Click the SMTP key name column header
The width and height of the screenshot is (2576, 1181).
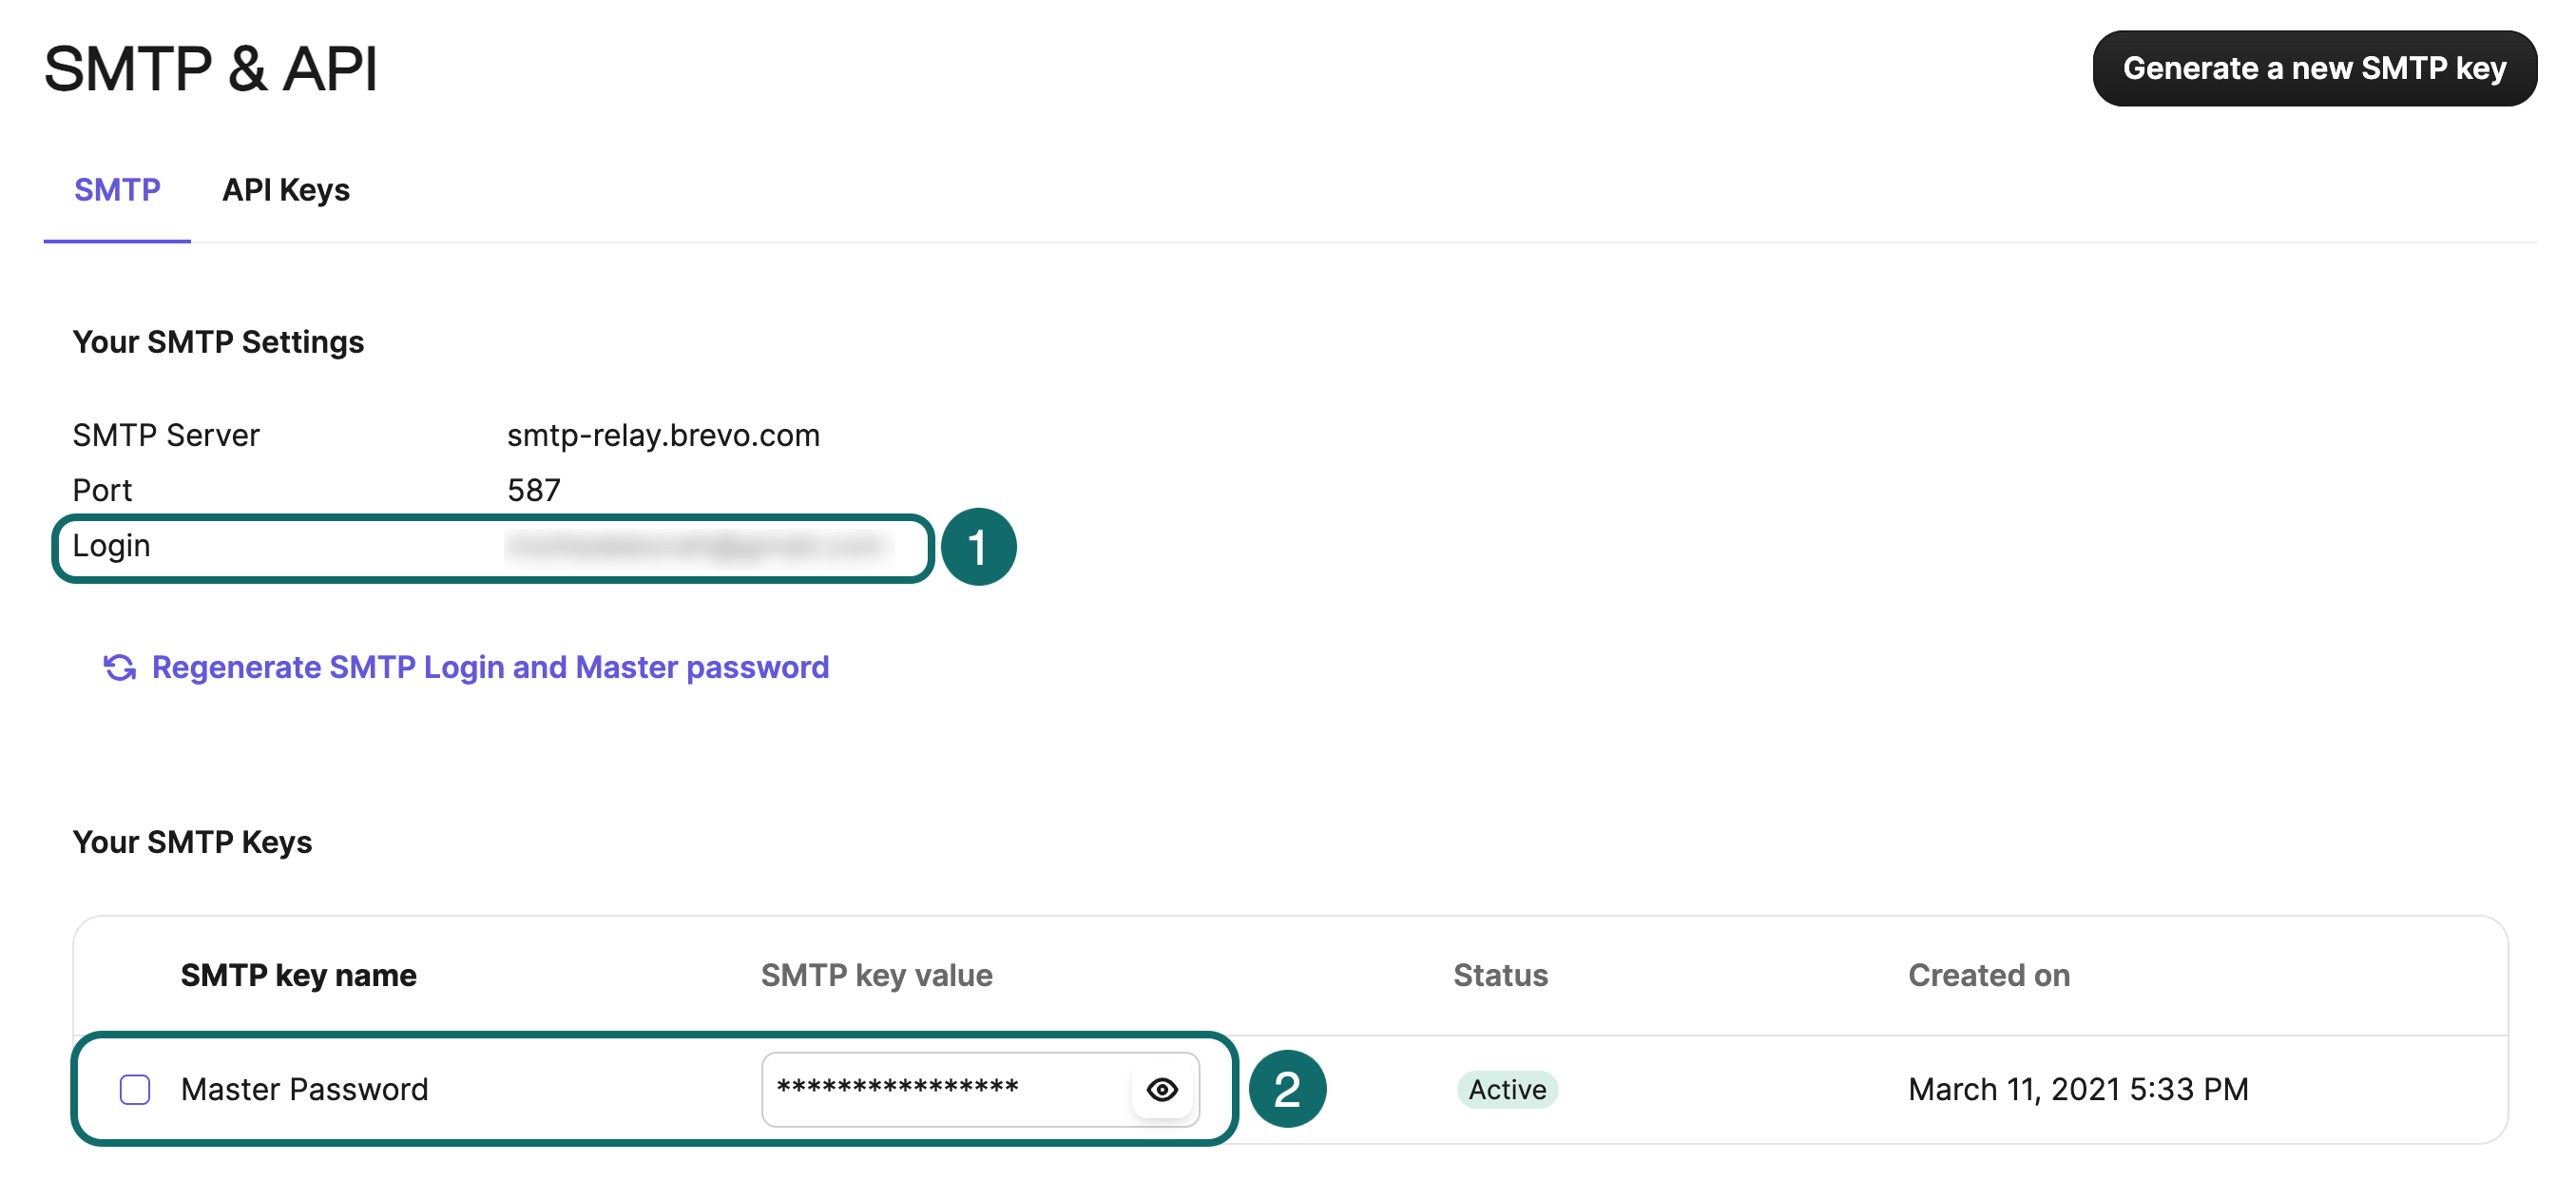coord(298,975)
